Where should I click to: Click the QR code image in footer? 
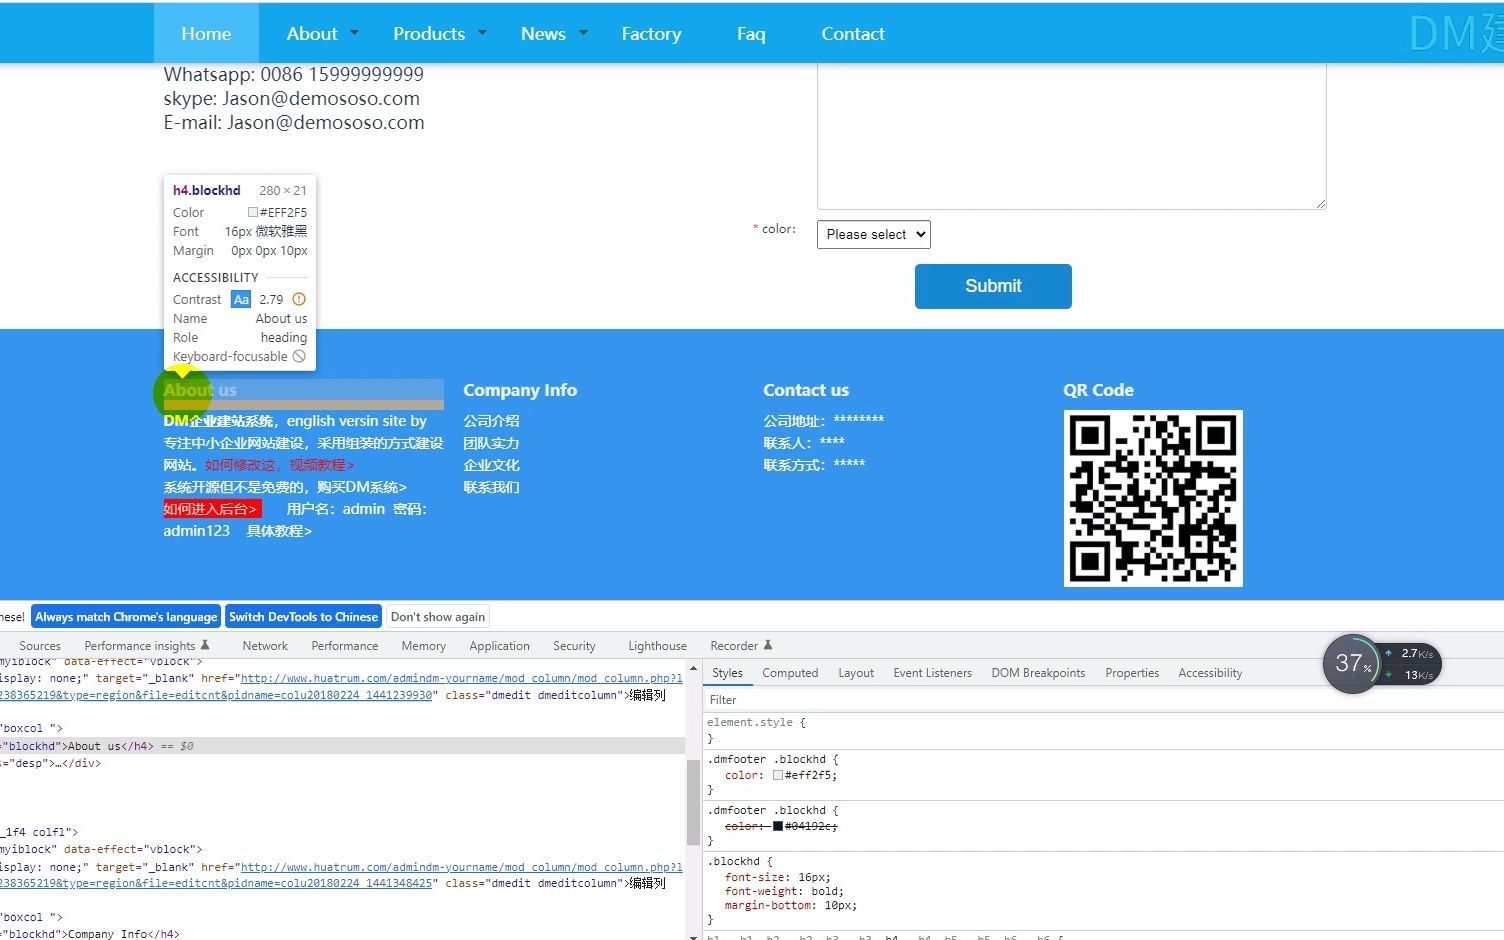click(1153, 498)
